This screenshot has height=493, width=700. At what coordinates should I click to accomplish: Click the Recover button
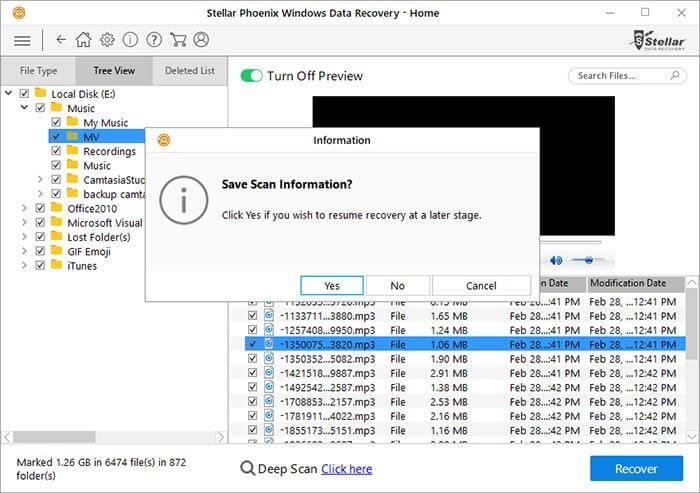(636, 468)
